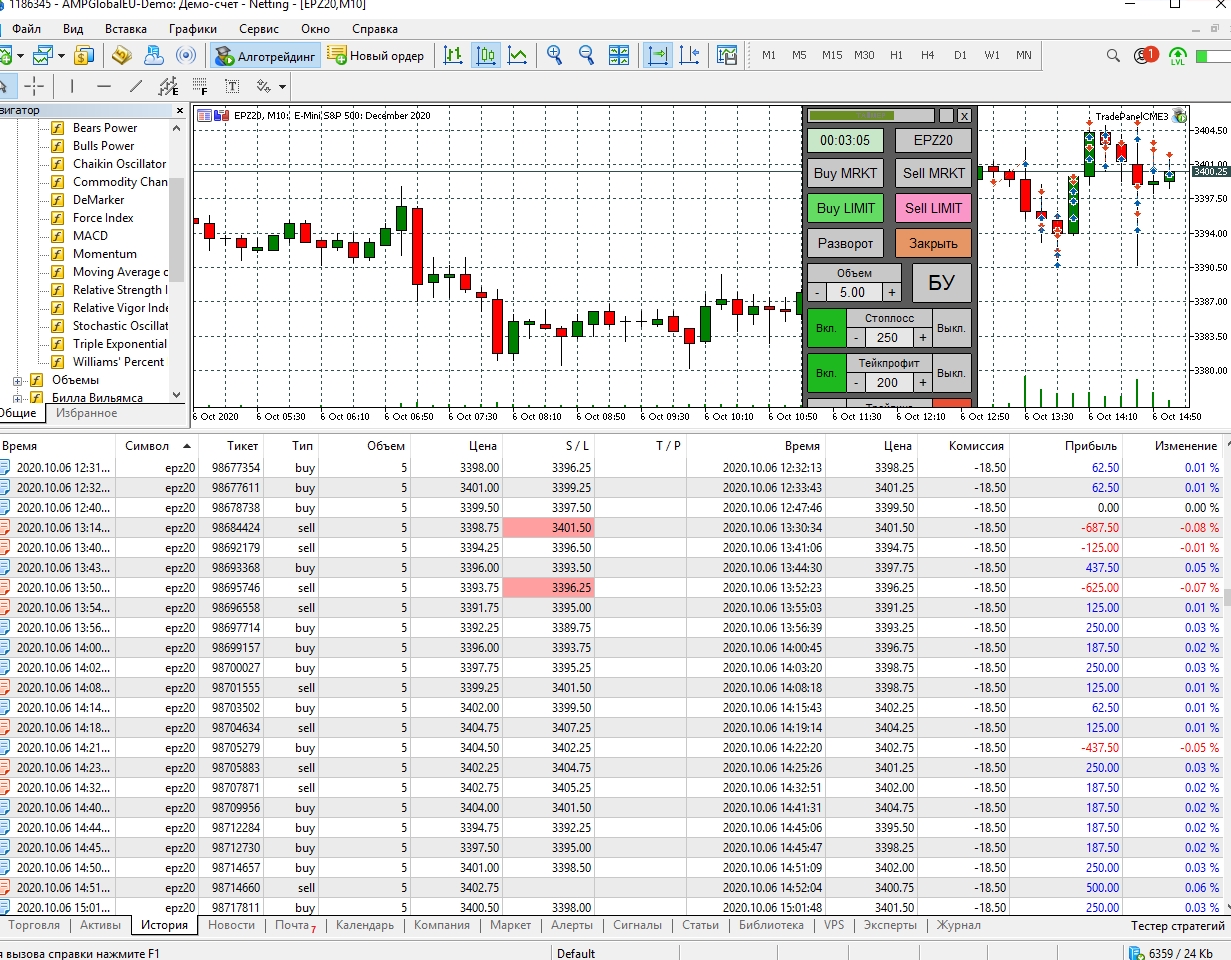Select the M5 timeframe

(799, 55)
